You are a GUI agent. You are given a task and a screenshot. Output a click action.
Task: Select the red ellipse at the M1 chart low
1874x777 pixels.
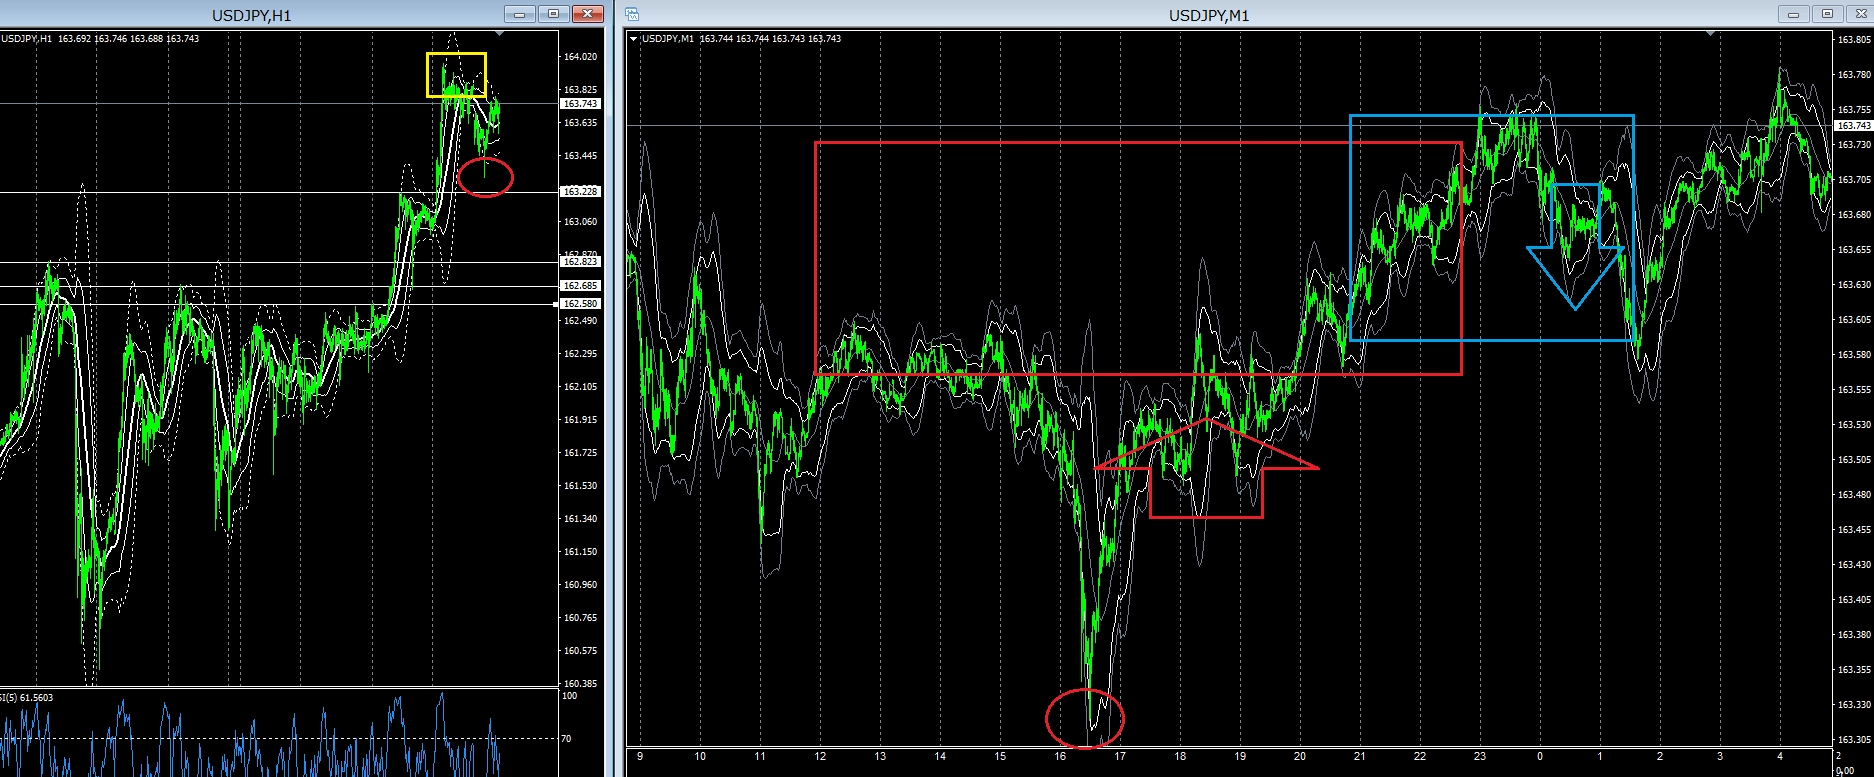(x=1085, y=718)
